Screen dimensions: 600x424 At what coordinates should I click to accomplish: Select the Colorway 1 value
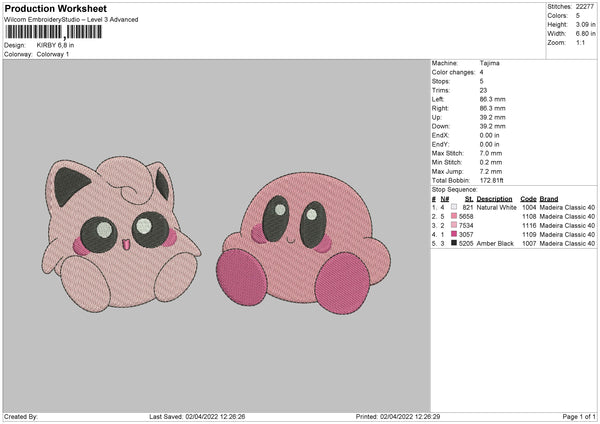tap(55, 53)
